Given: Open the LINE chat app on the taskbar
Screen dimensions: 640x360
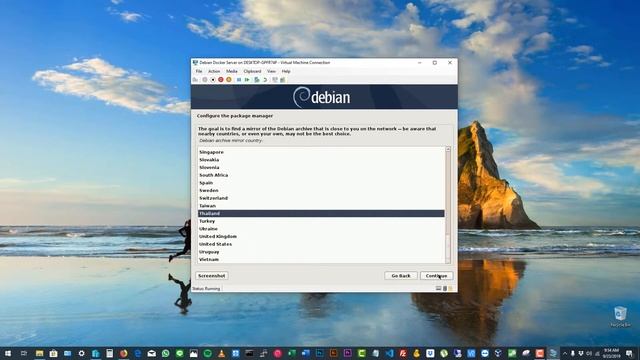Looking at the screenshot, I should click(x=180, y=353).
